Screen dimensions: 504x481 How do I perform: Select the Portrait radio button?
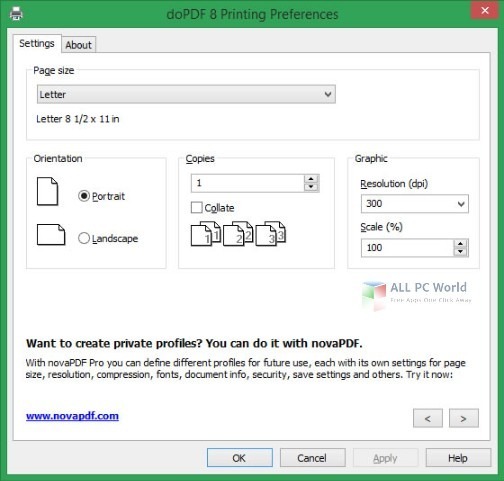pyautogui.click(x=84, y=196)
